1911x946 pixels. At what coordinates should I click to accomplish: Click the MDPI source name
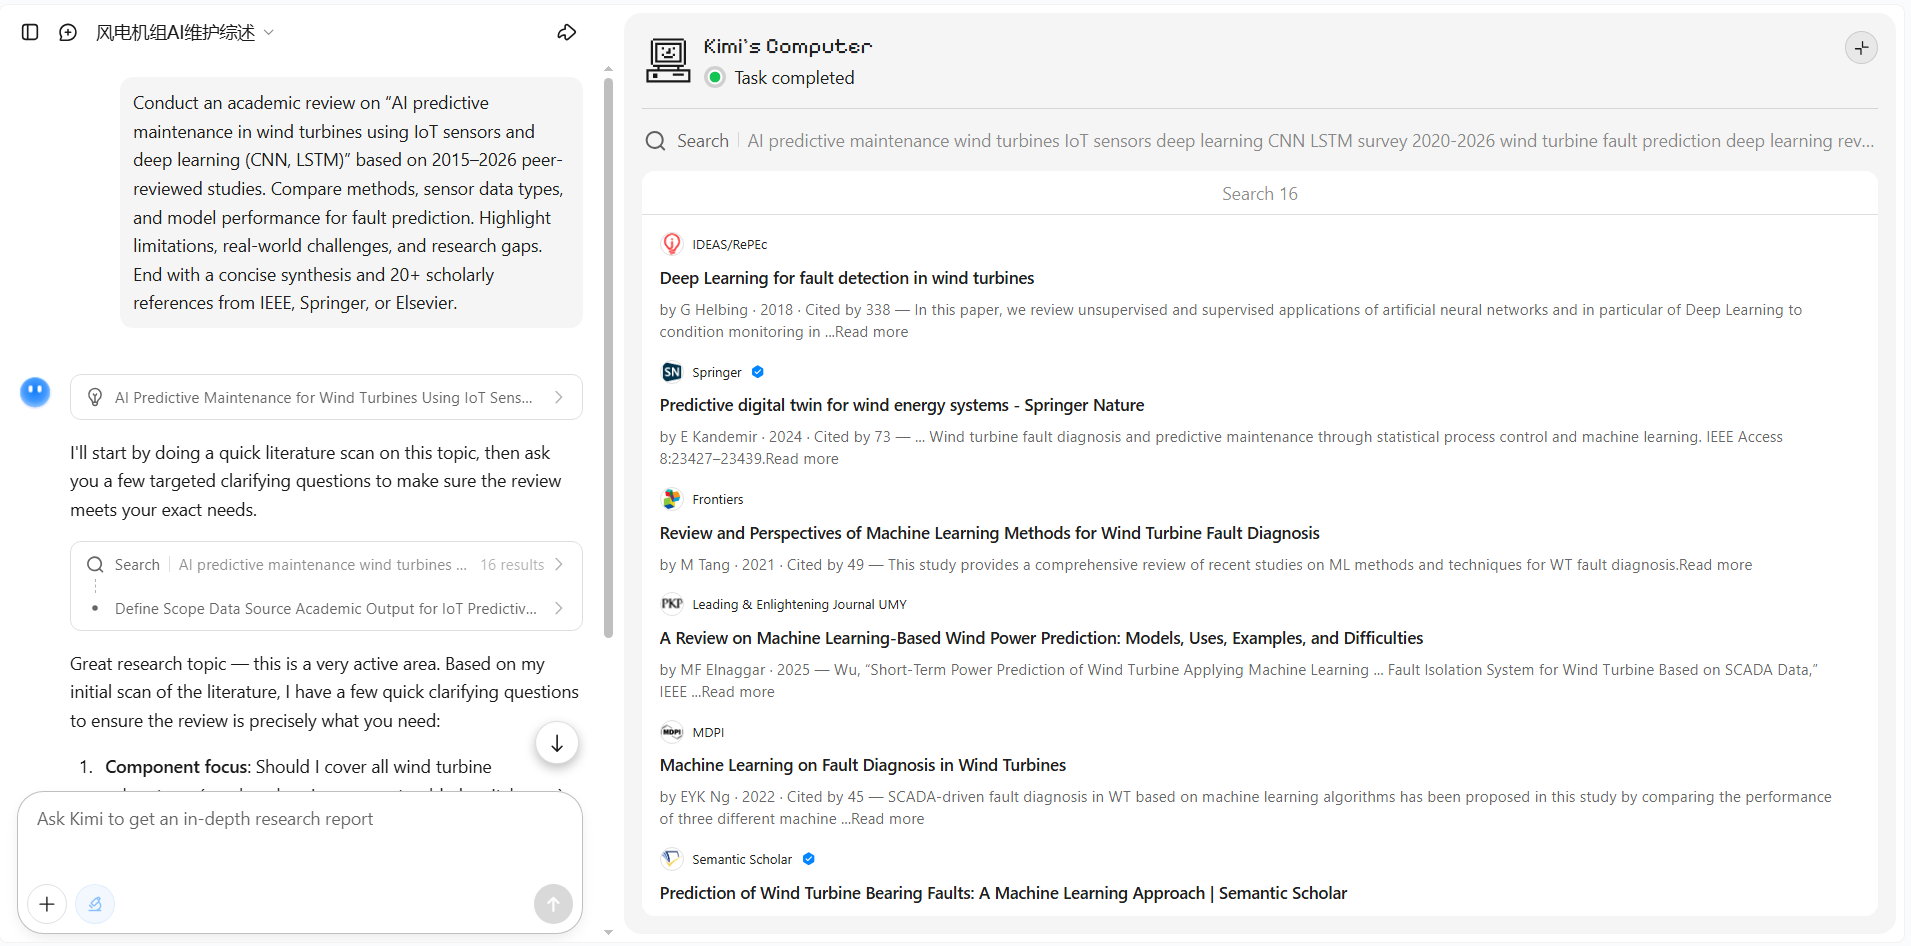point(708,732)
